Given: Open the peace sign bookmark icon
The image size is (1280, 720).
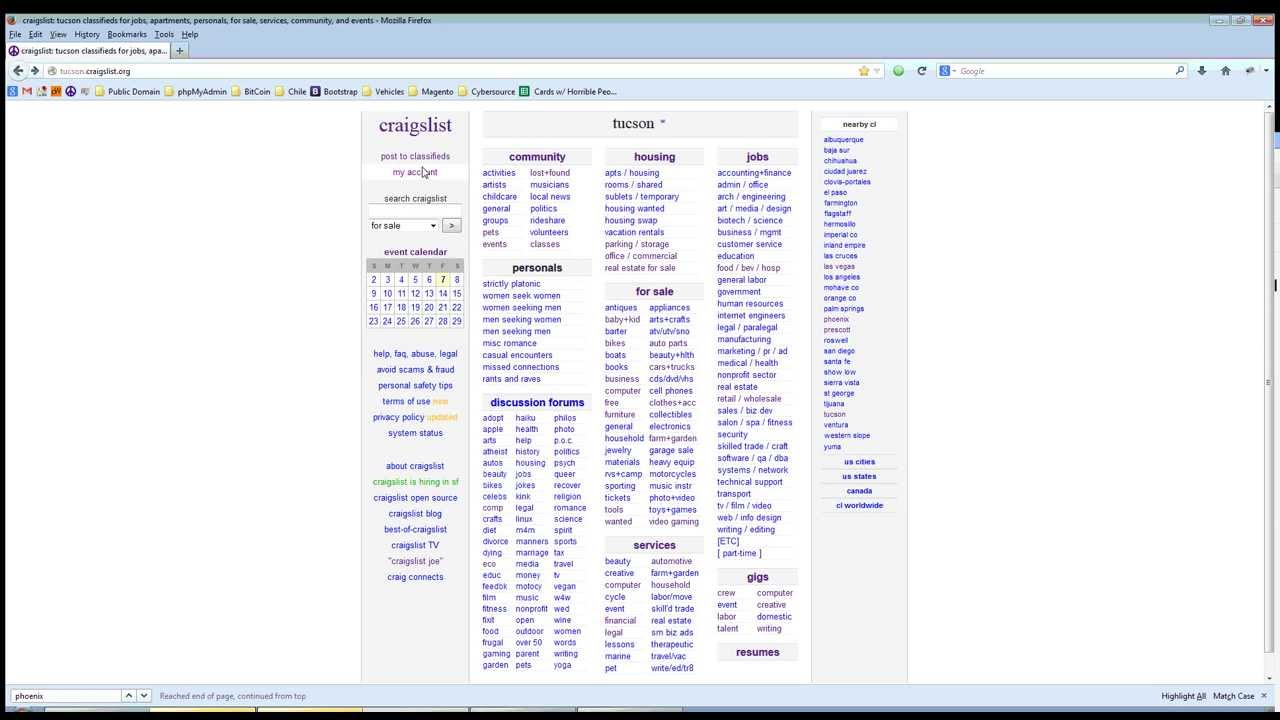Looking at the screenshot, I should coord(70,91).
